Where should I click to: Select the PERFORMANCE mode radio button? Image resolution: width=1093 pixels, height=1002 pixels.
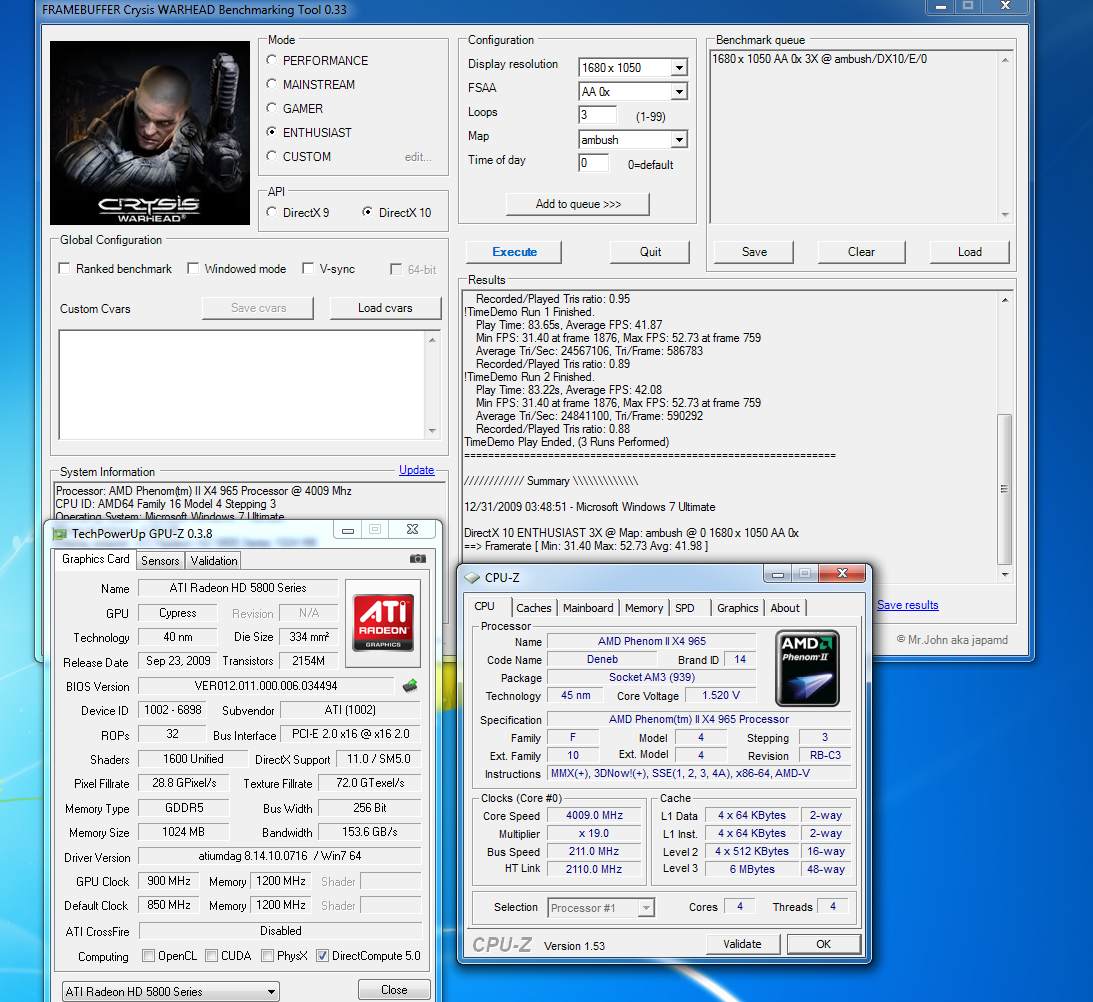pos(271,61)
